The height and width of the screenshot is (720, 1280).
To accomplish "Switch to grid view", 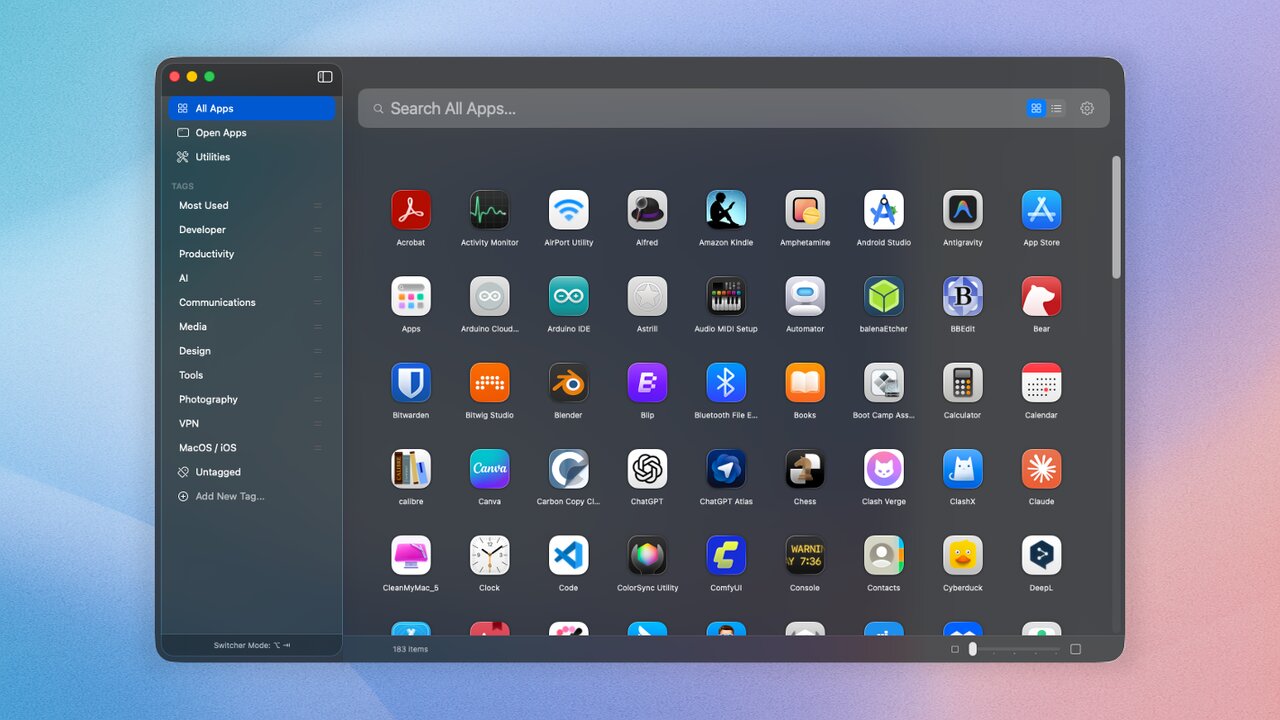I will point(1036,108).
